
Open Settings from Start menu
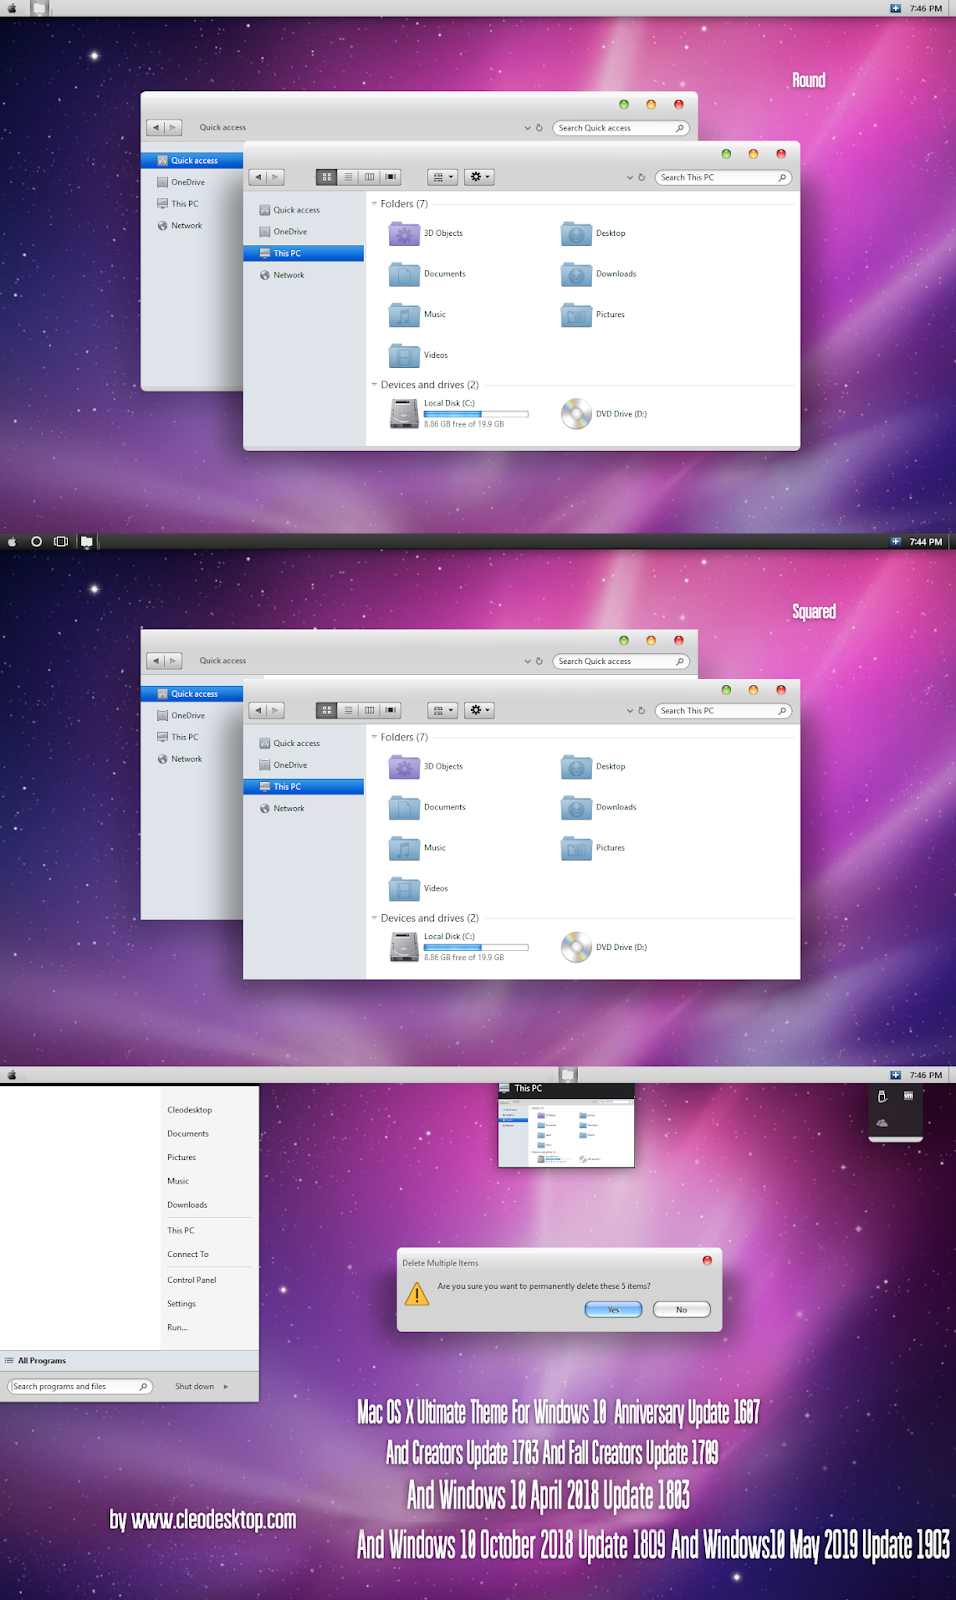182,1304
